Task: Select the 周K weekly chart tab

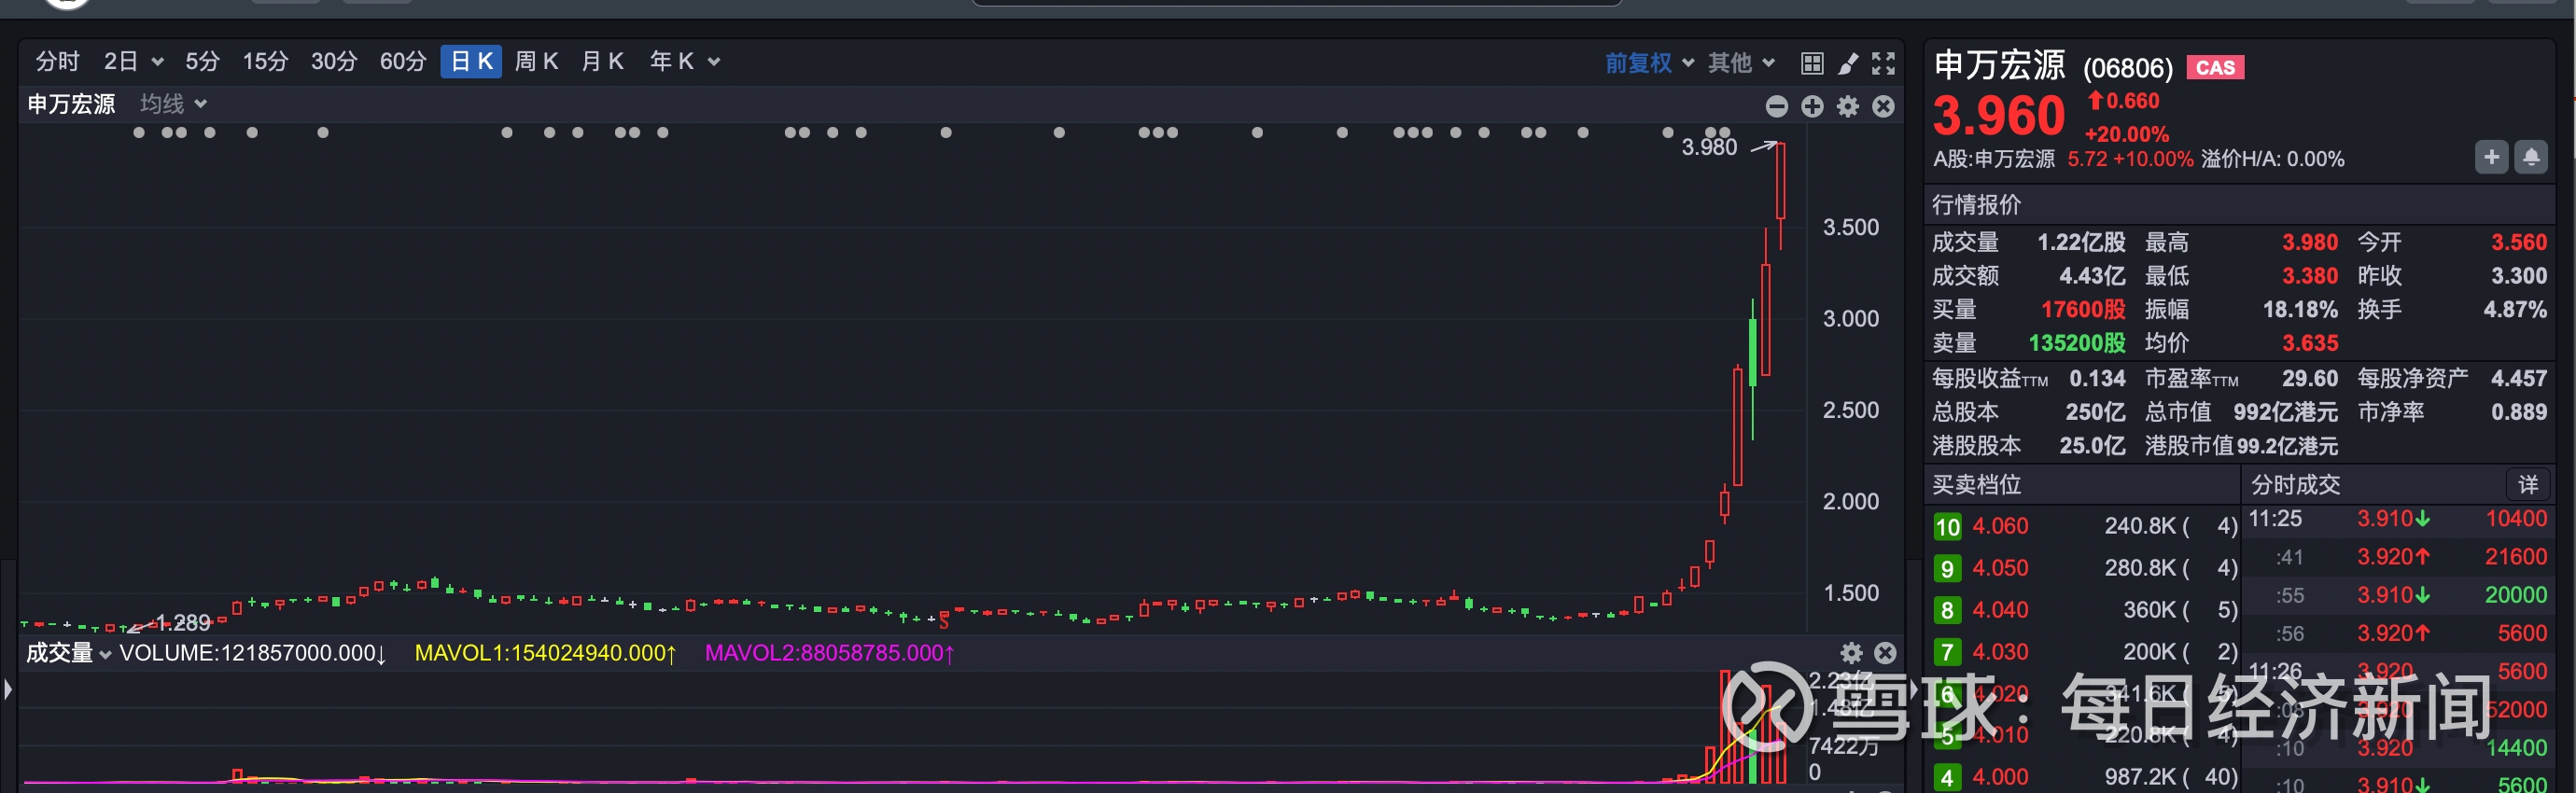Action: click(536, 62)
